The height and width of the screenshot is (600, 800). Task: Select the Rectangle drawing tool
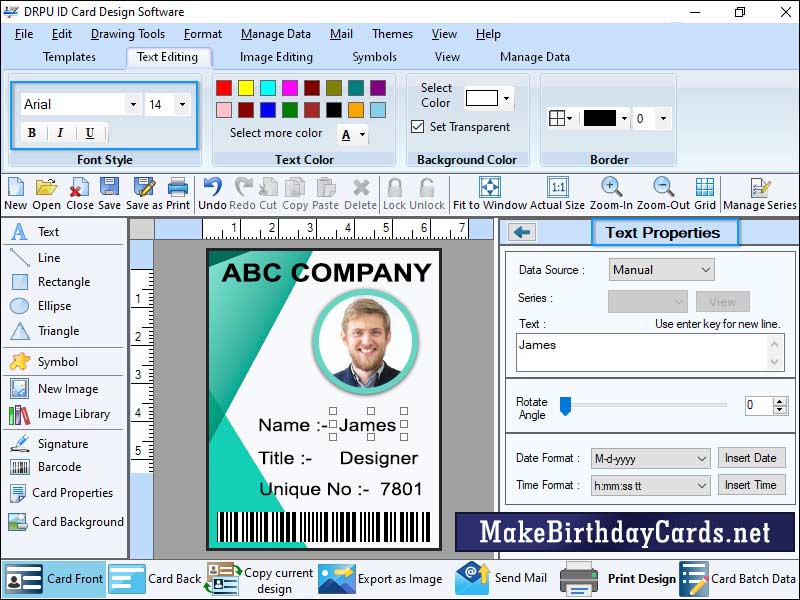48,281
